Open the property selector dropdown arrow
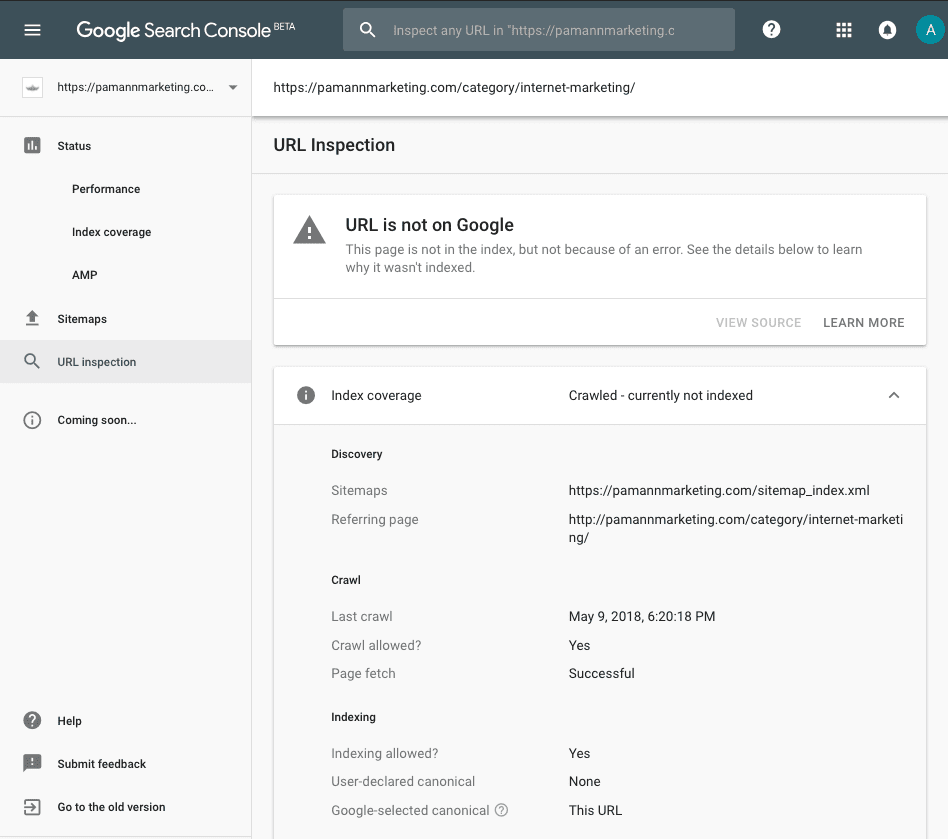Image resolution: width=948 pixels, height=839 pixels. click(x=233, y=87)
